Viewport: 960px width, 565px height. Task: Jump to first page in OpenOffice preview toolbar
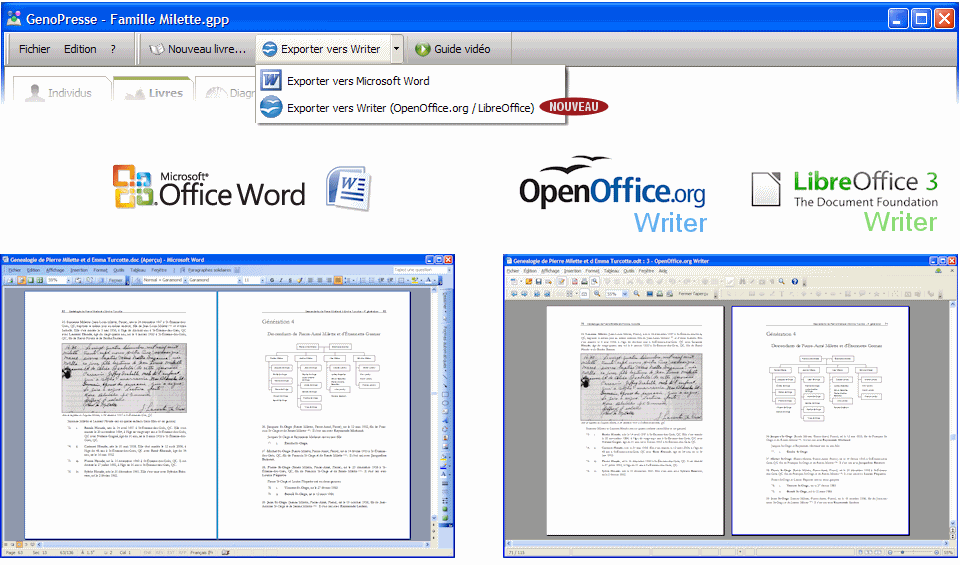(x=537, y=293)
